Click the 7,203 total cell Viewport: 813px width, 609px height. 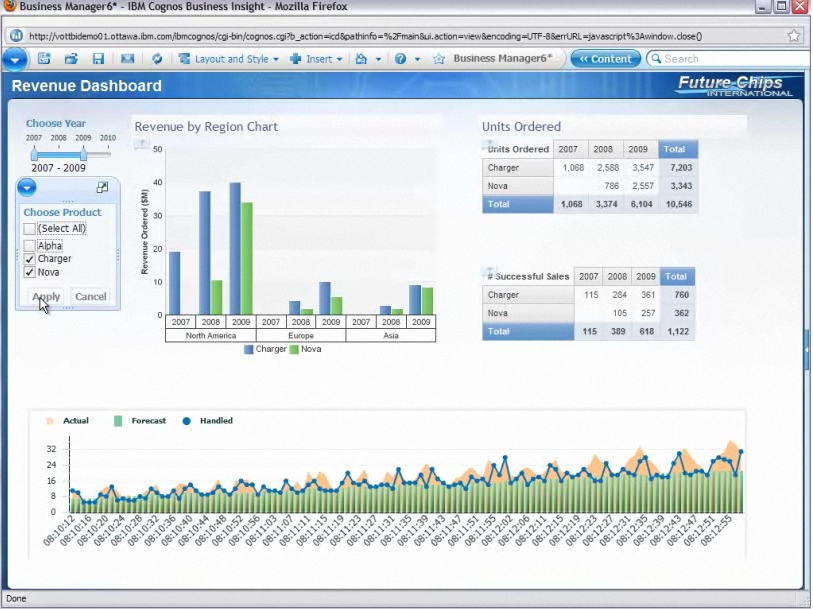point(678,168)
